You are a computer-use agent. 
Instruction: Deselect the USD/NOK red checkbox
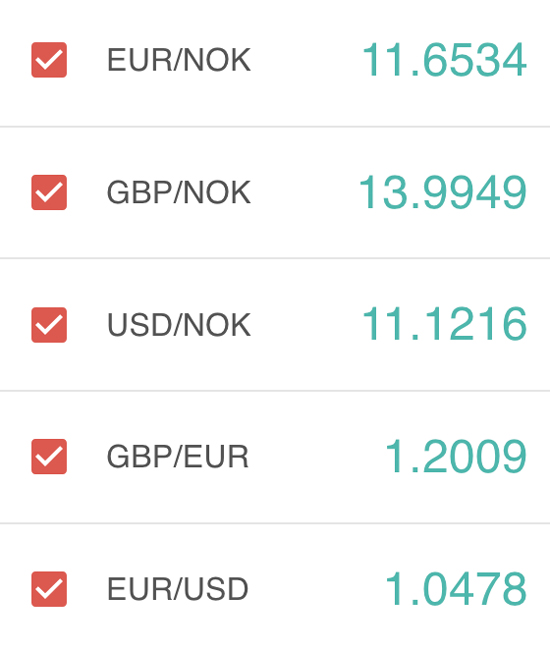[49, 325]
